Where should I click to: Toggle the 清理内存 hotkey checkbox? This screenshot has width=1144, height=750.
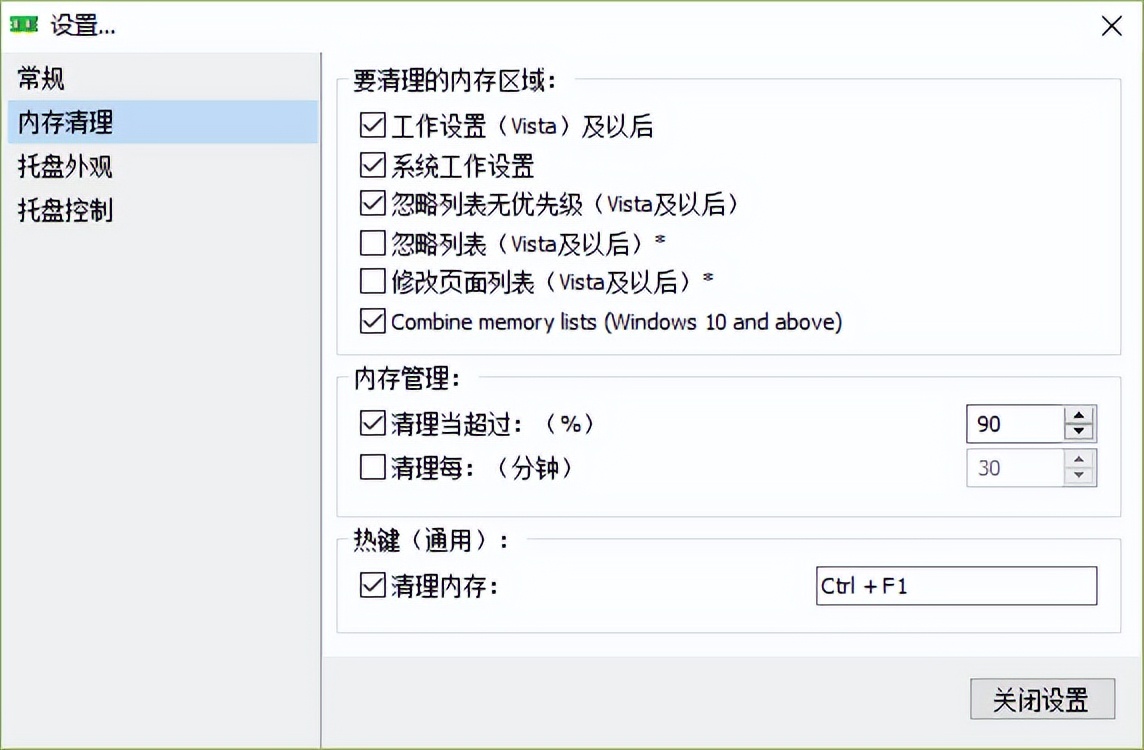pos(372,586)
